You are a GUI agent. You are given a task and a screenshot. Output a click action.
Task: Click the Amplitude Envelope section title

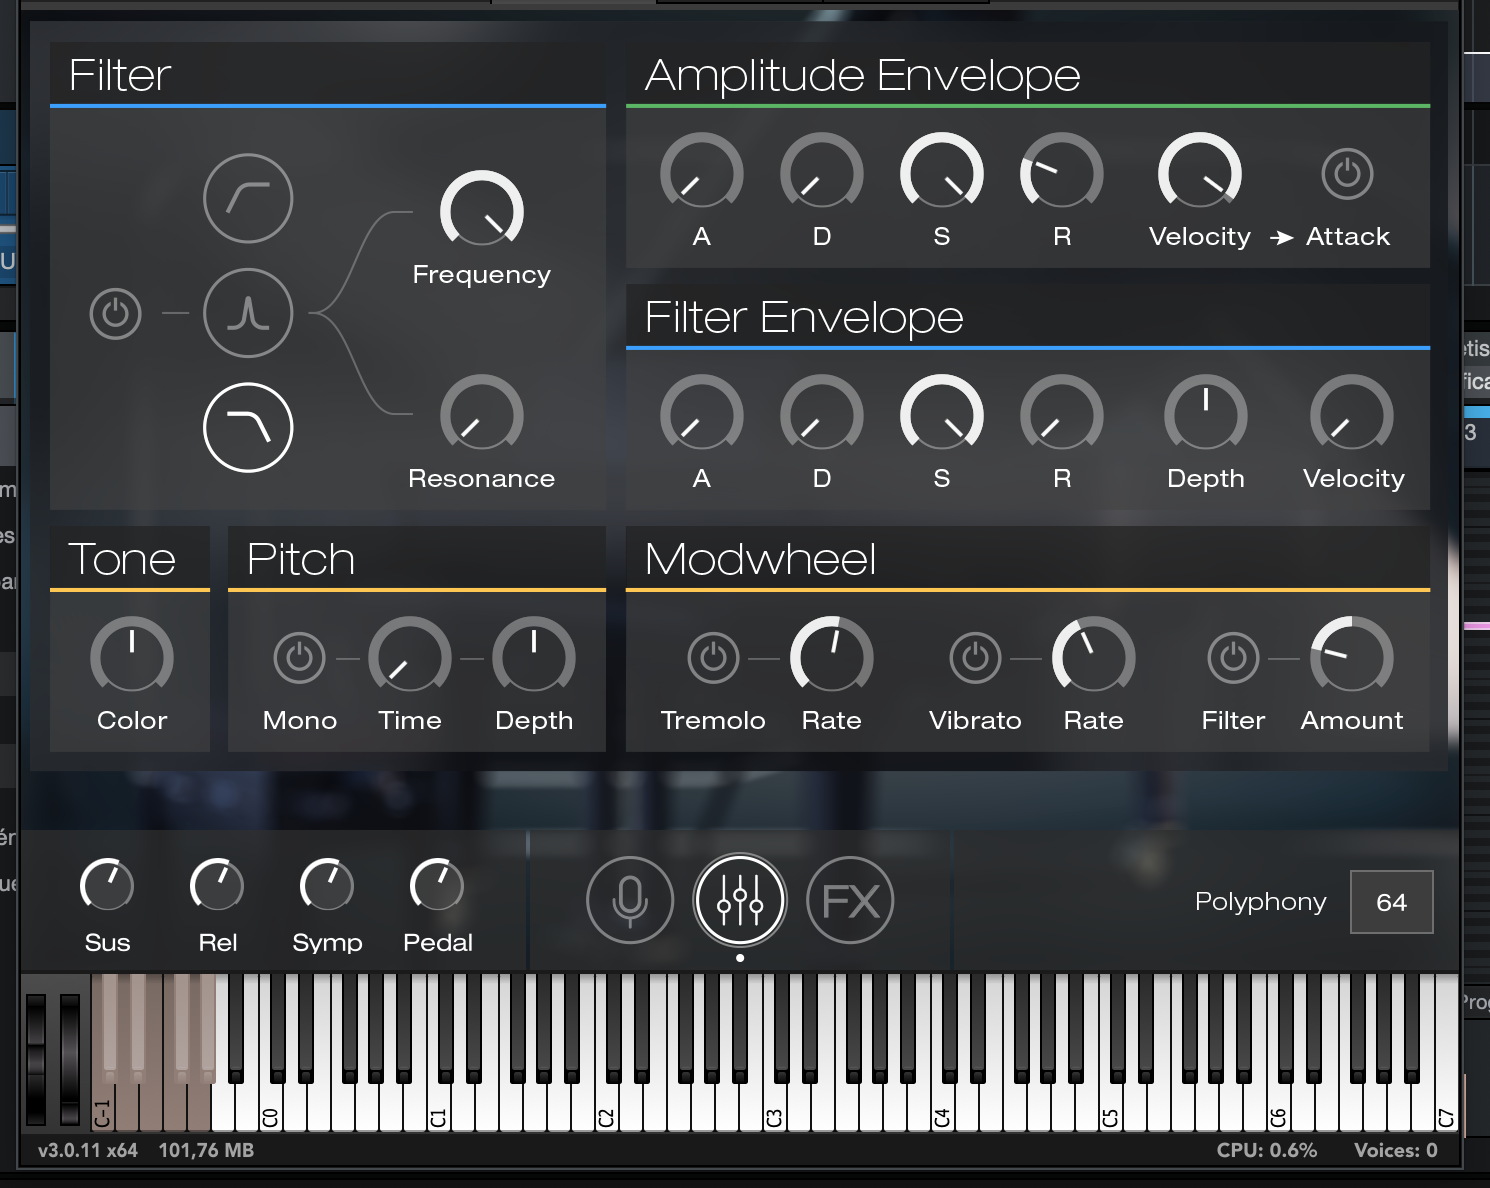tap(863, 75)
